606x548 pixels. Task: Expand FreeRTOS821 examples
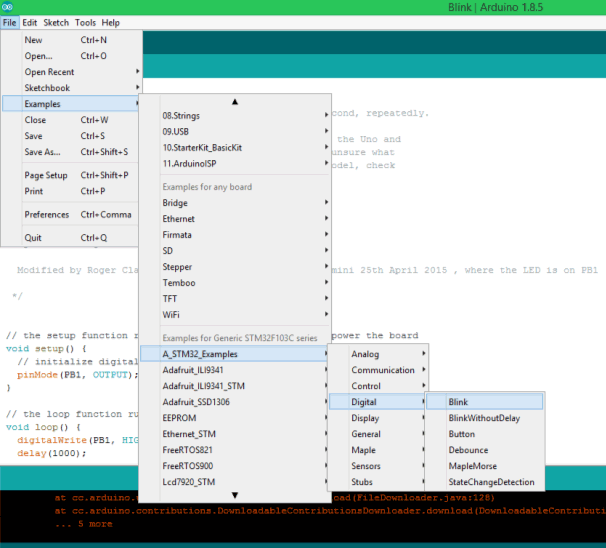coord(235,450)
